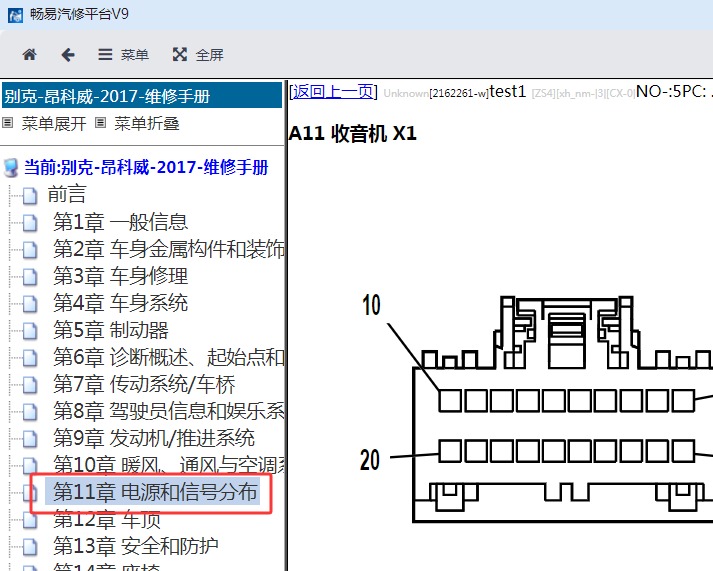The height and width of the screenshot is (571, 713).
Task: Enter fullscreen with 全屏 button
Action: click(x=198, y=55)
